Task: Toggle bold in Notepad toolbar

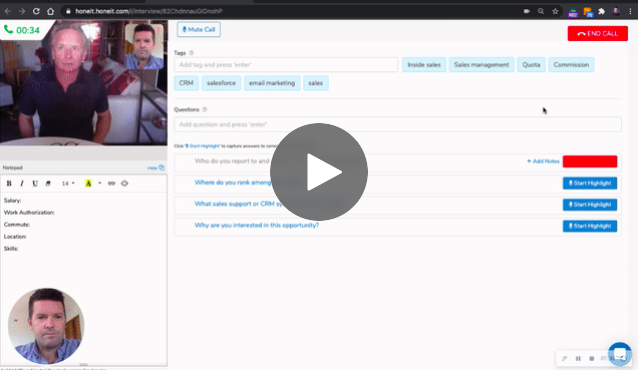Action: click(9, 184)
